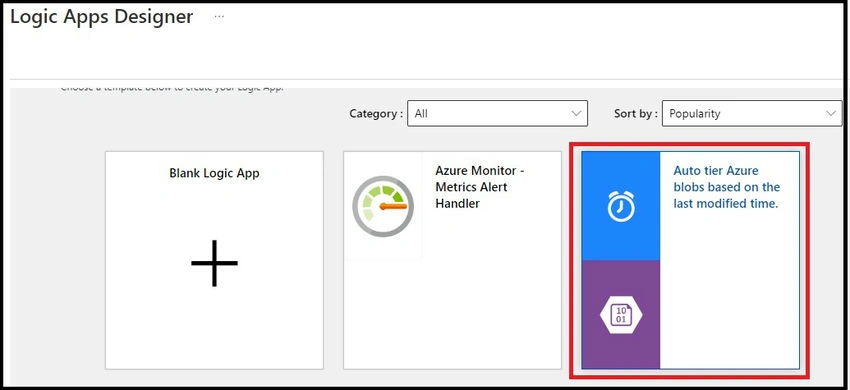Select Azure Monitor - Metrics Alert Handler title
This screenshot has width=850, height=390.
[x=480, y=187]
